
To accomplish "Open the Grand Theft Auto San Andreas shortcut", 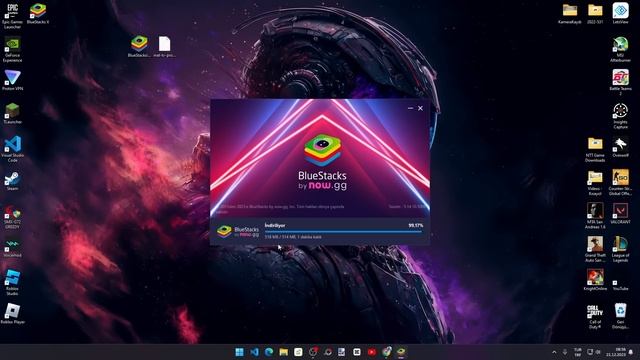I will pyautogui.click(x=595, y=249).
